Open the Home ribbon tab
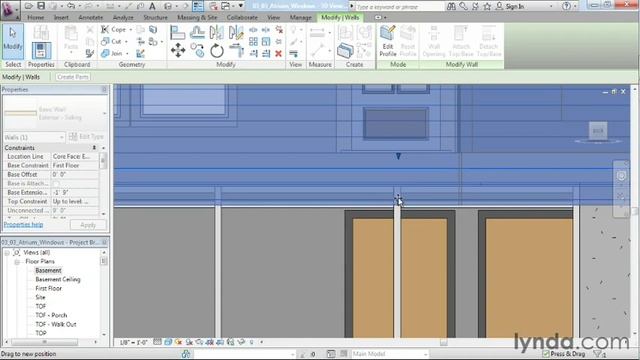The width and height of the screenshot is (640, 360). 36,18
